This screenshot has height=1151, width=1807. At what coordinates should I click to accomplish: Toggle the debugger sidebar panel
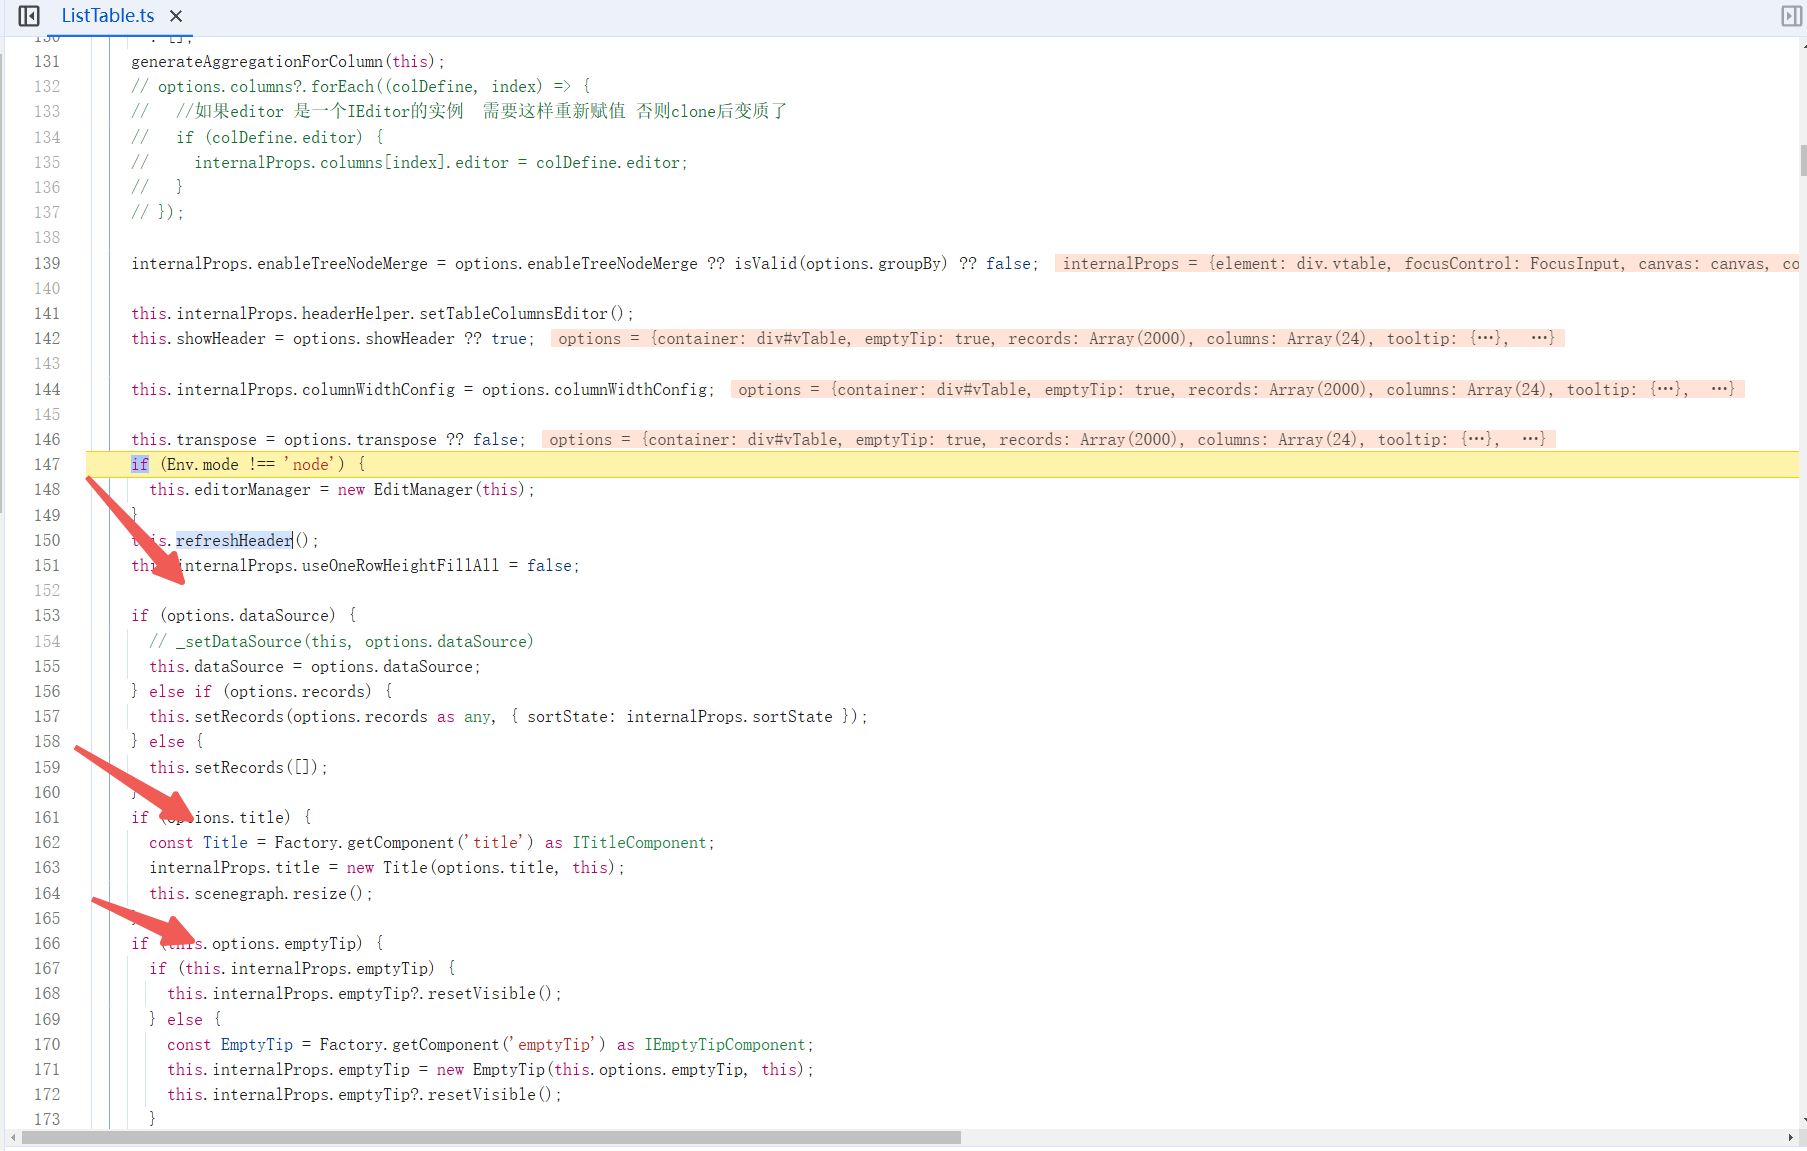pyautogui.click(x=1791, y=16)
